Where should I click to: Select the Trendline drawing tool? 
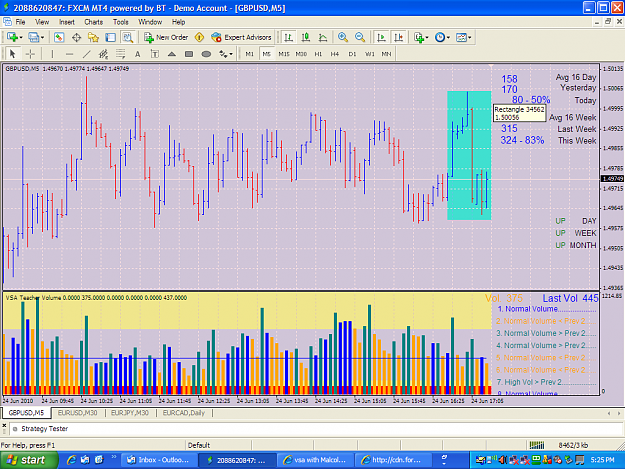tap(86, 54)
